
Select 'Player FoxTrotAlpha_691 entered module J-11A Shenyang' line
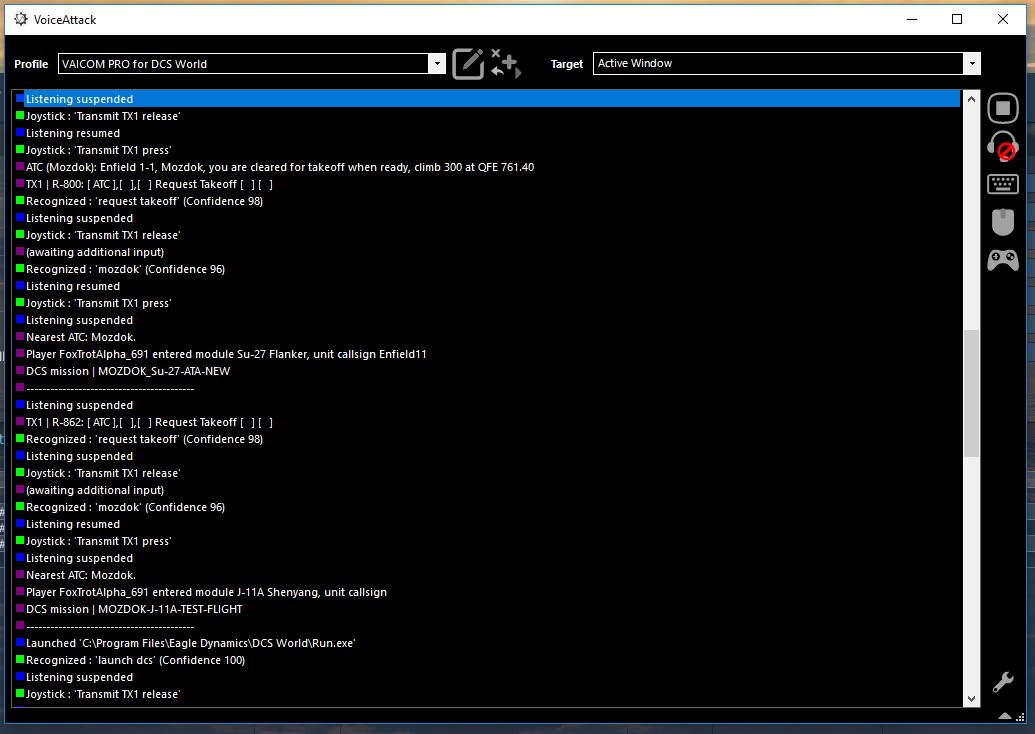coord(206,592)
